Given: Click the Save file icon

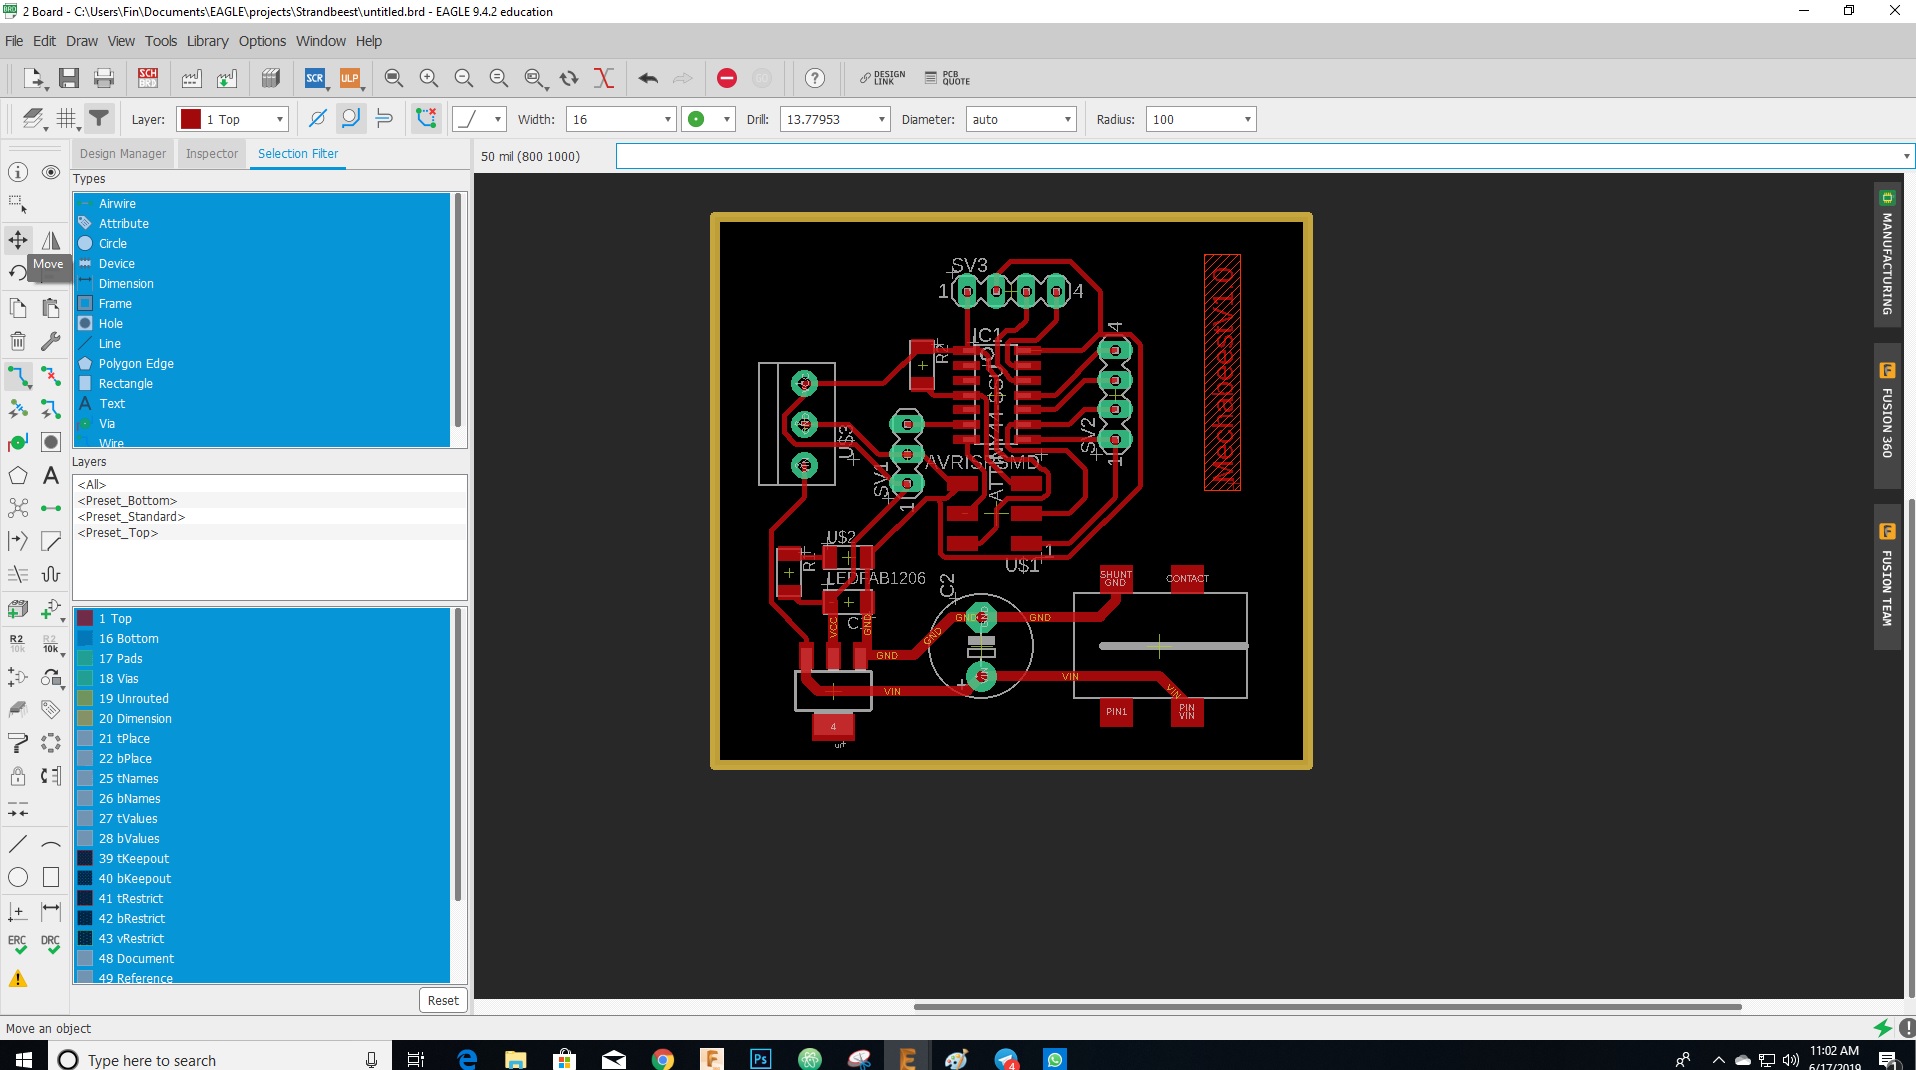Looking at the screenshot, I should pyautogui.click(x=69, y=78).
